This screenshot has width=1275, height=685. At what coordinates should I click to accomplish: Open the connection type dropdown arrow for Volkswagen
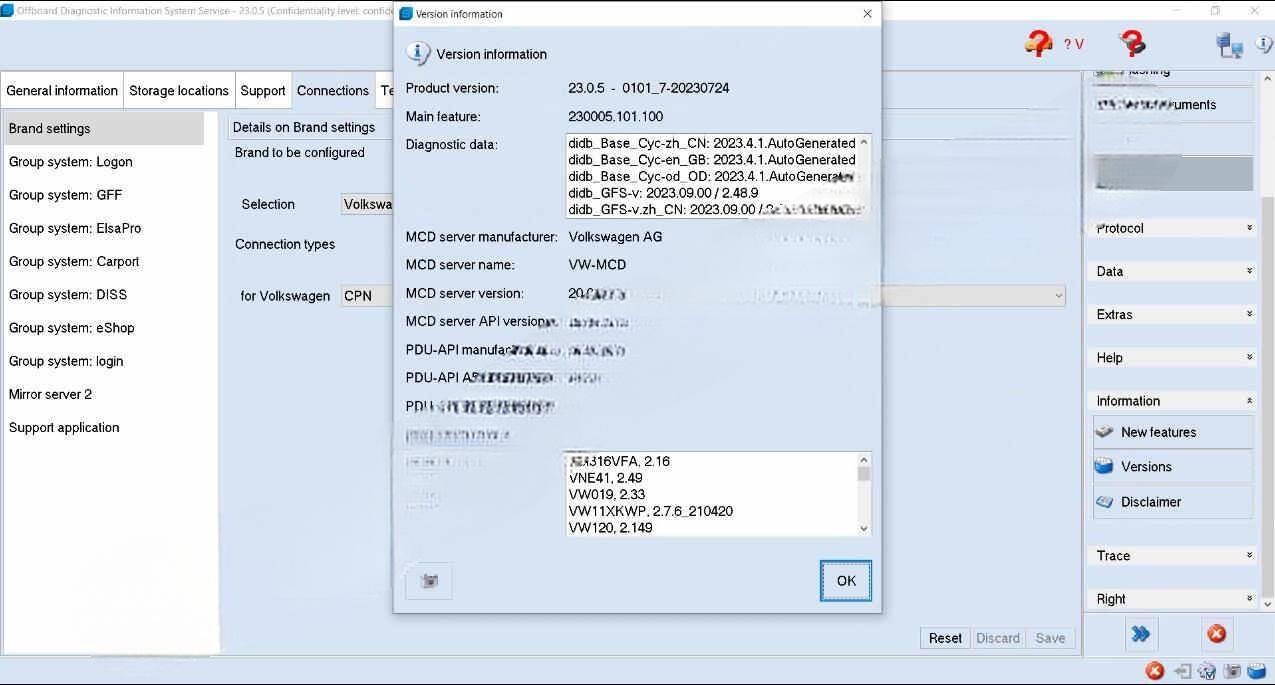(x=1058, y=296)
